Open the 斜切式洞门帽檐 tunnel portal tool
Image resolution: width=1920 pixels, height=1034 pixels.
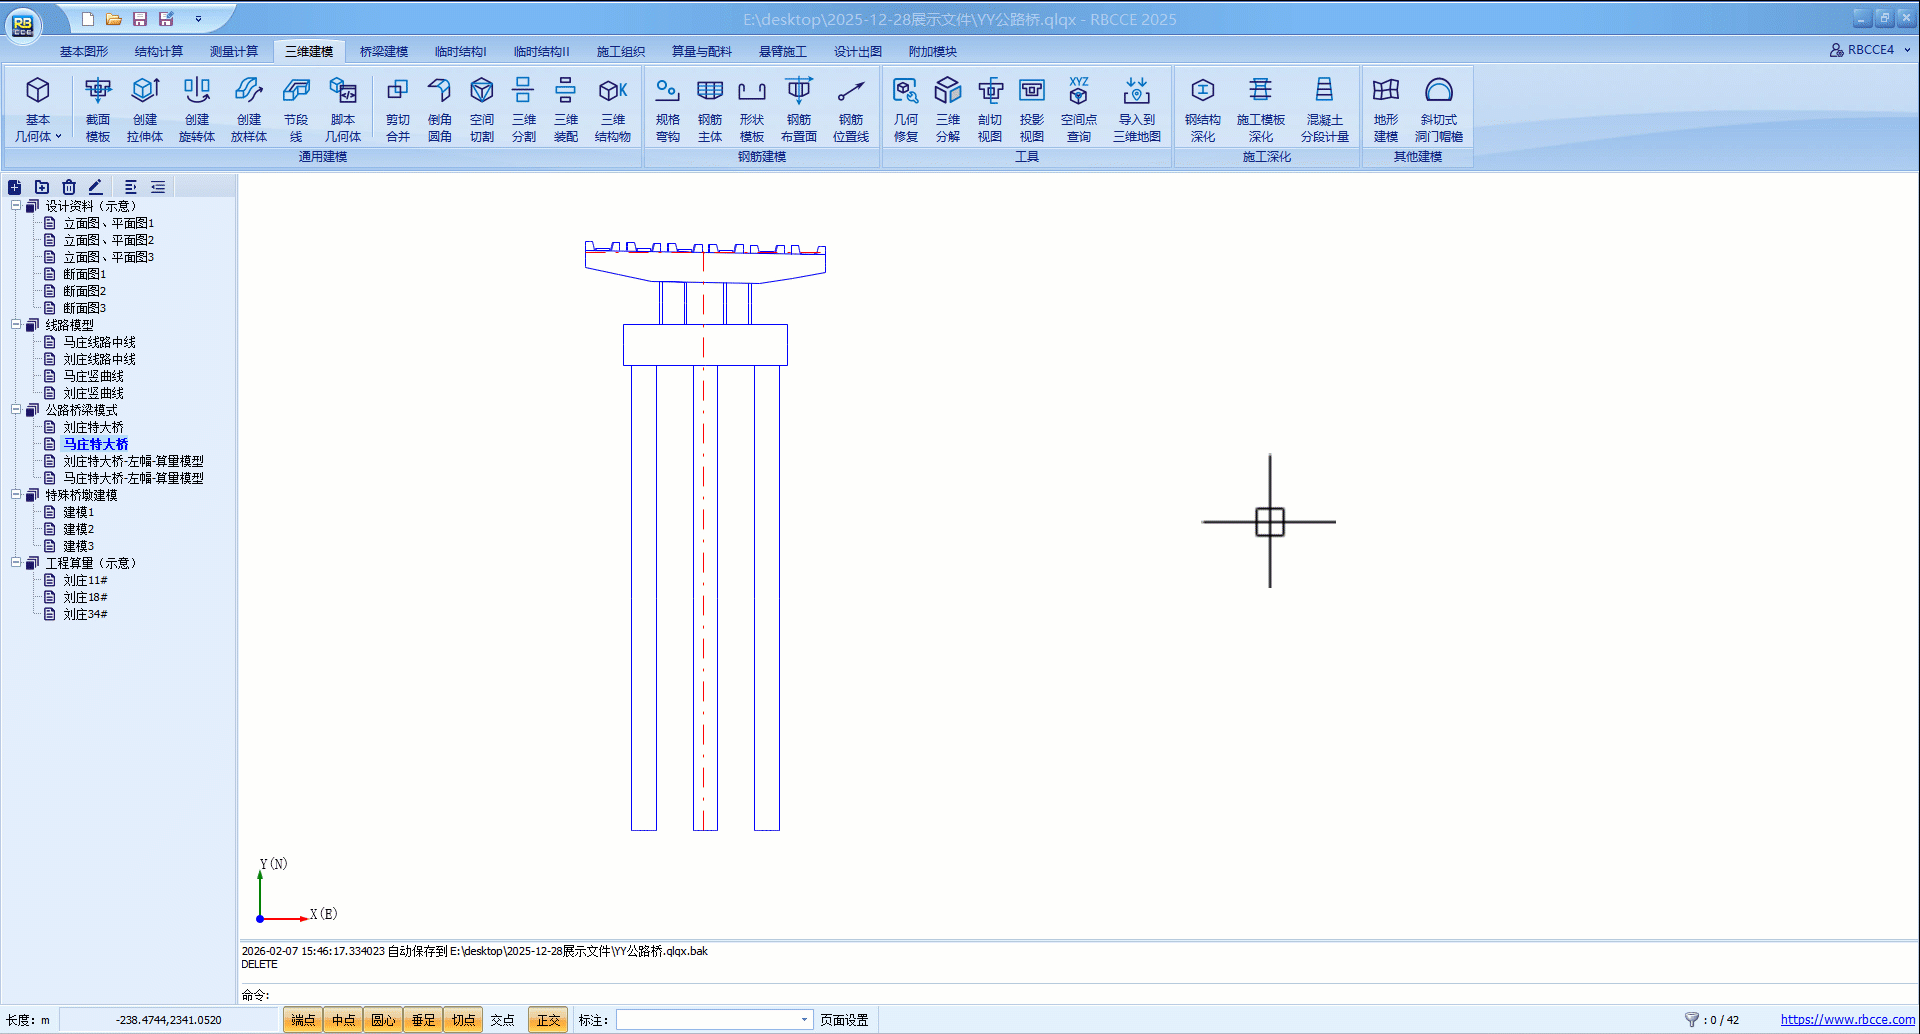tap(1438, 108)
